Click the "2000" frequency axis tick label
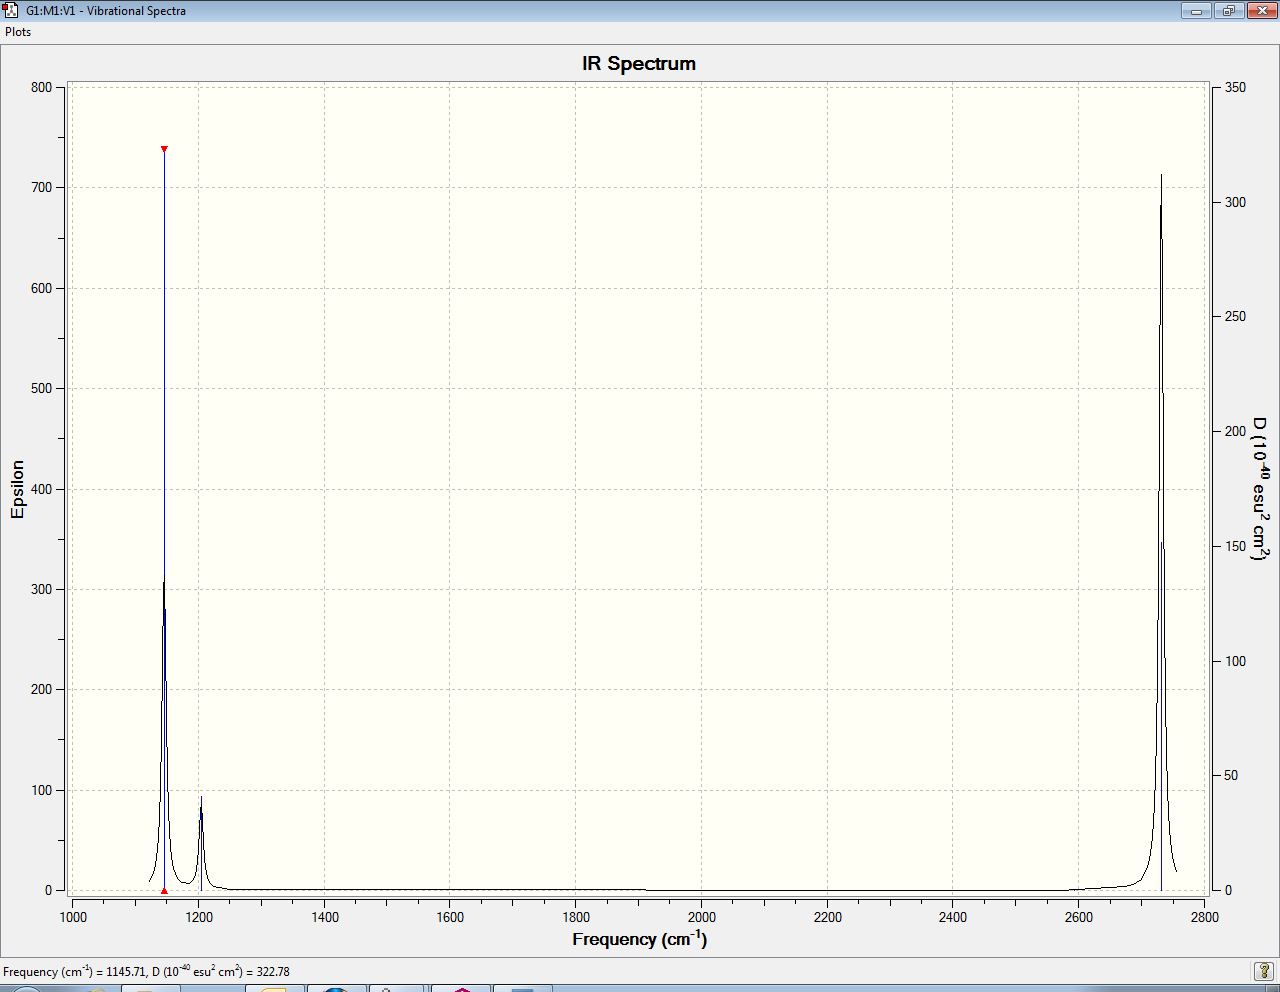This screenshot has height=992, width=1280. [702, 917]
